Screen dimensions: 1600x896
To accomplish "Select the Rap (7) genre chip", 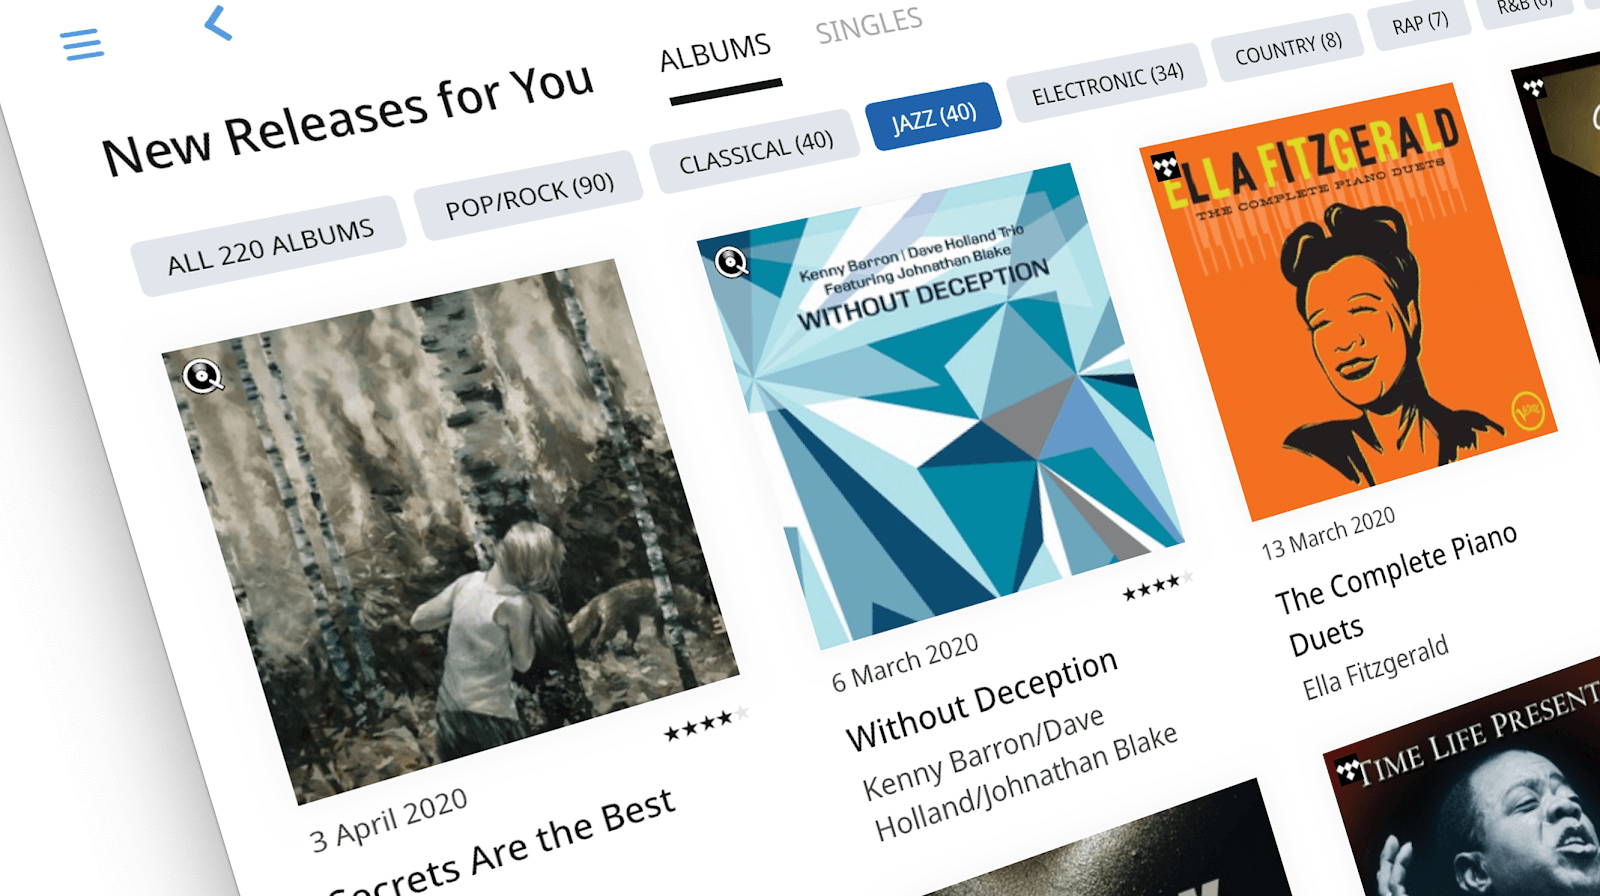I will (1420, 22).
